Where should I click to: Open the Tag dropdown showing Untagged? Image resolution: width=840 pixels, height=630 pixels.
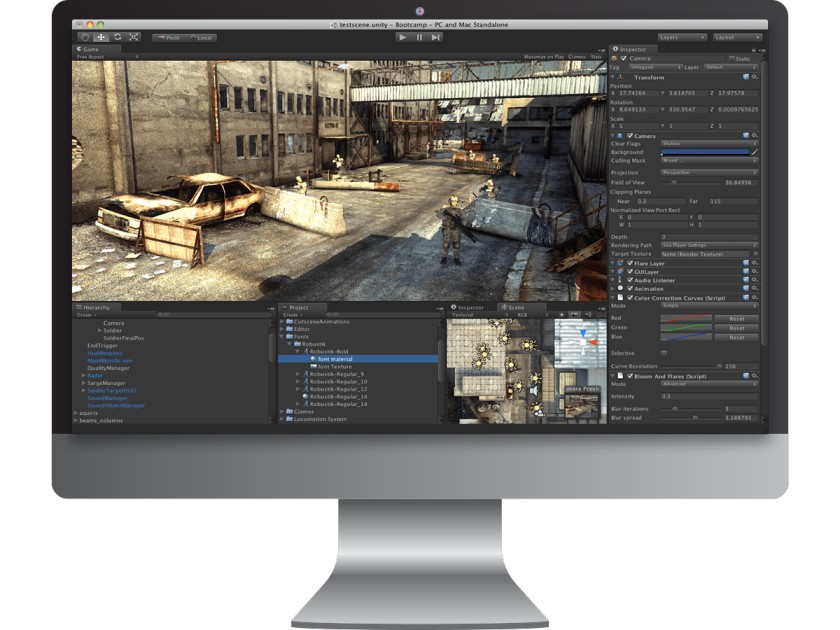tap(655, 68)
